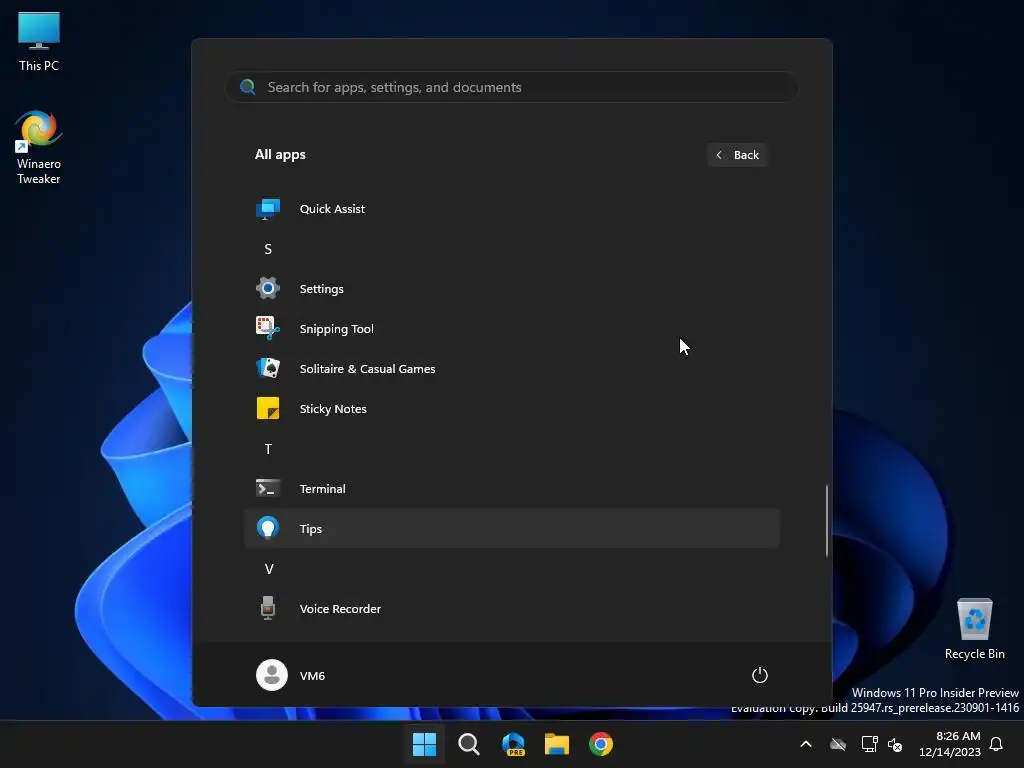Click the Solitaire & Casual Games label
1024x768 pixels.
pos(368,369)
